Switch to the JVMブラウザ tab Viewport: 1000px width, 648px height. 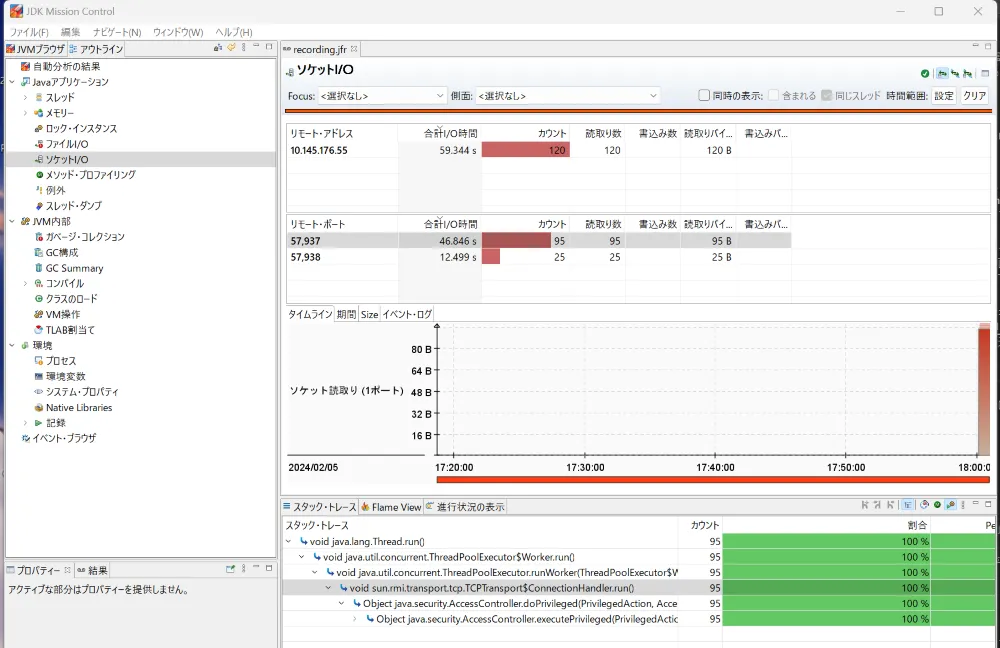tap(36, 49)
